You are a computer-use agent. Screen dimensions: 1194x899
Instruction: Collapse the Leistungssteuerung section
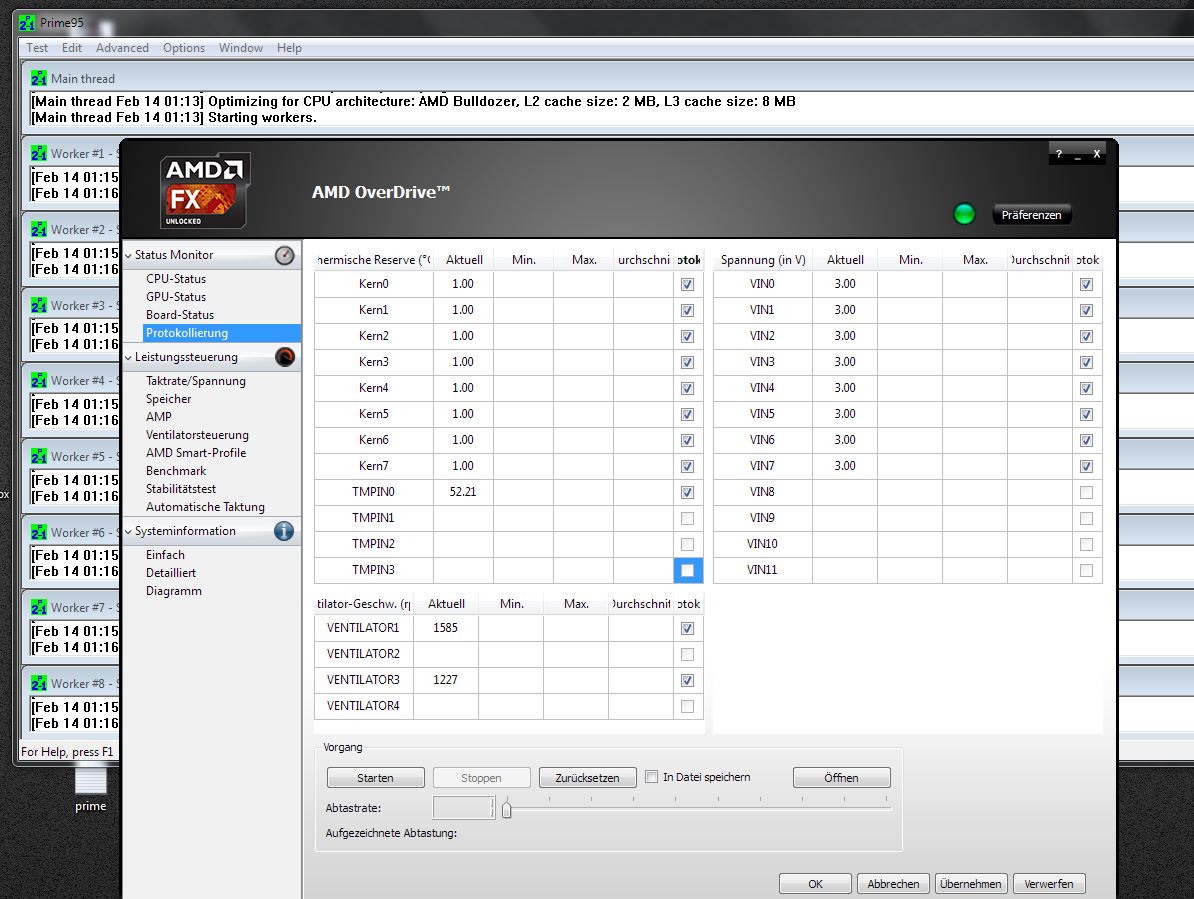pyautogui.click(x=129, y=358)
